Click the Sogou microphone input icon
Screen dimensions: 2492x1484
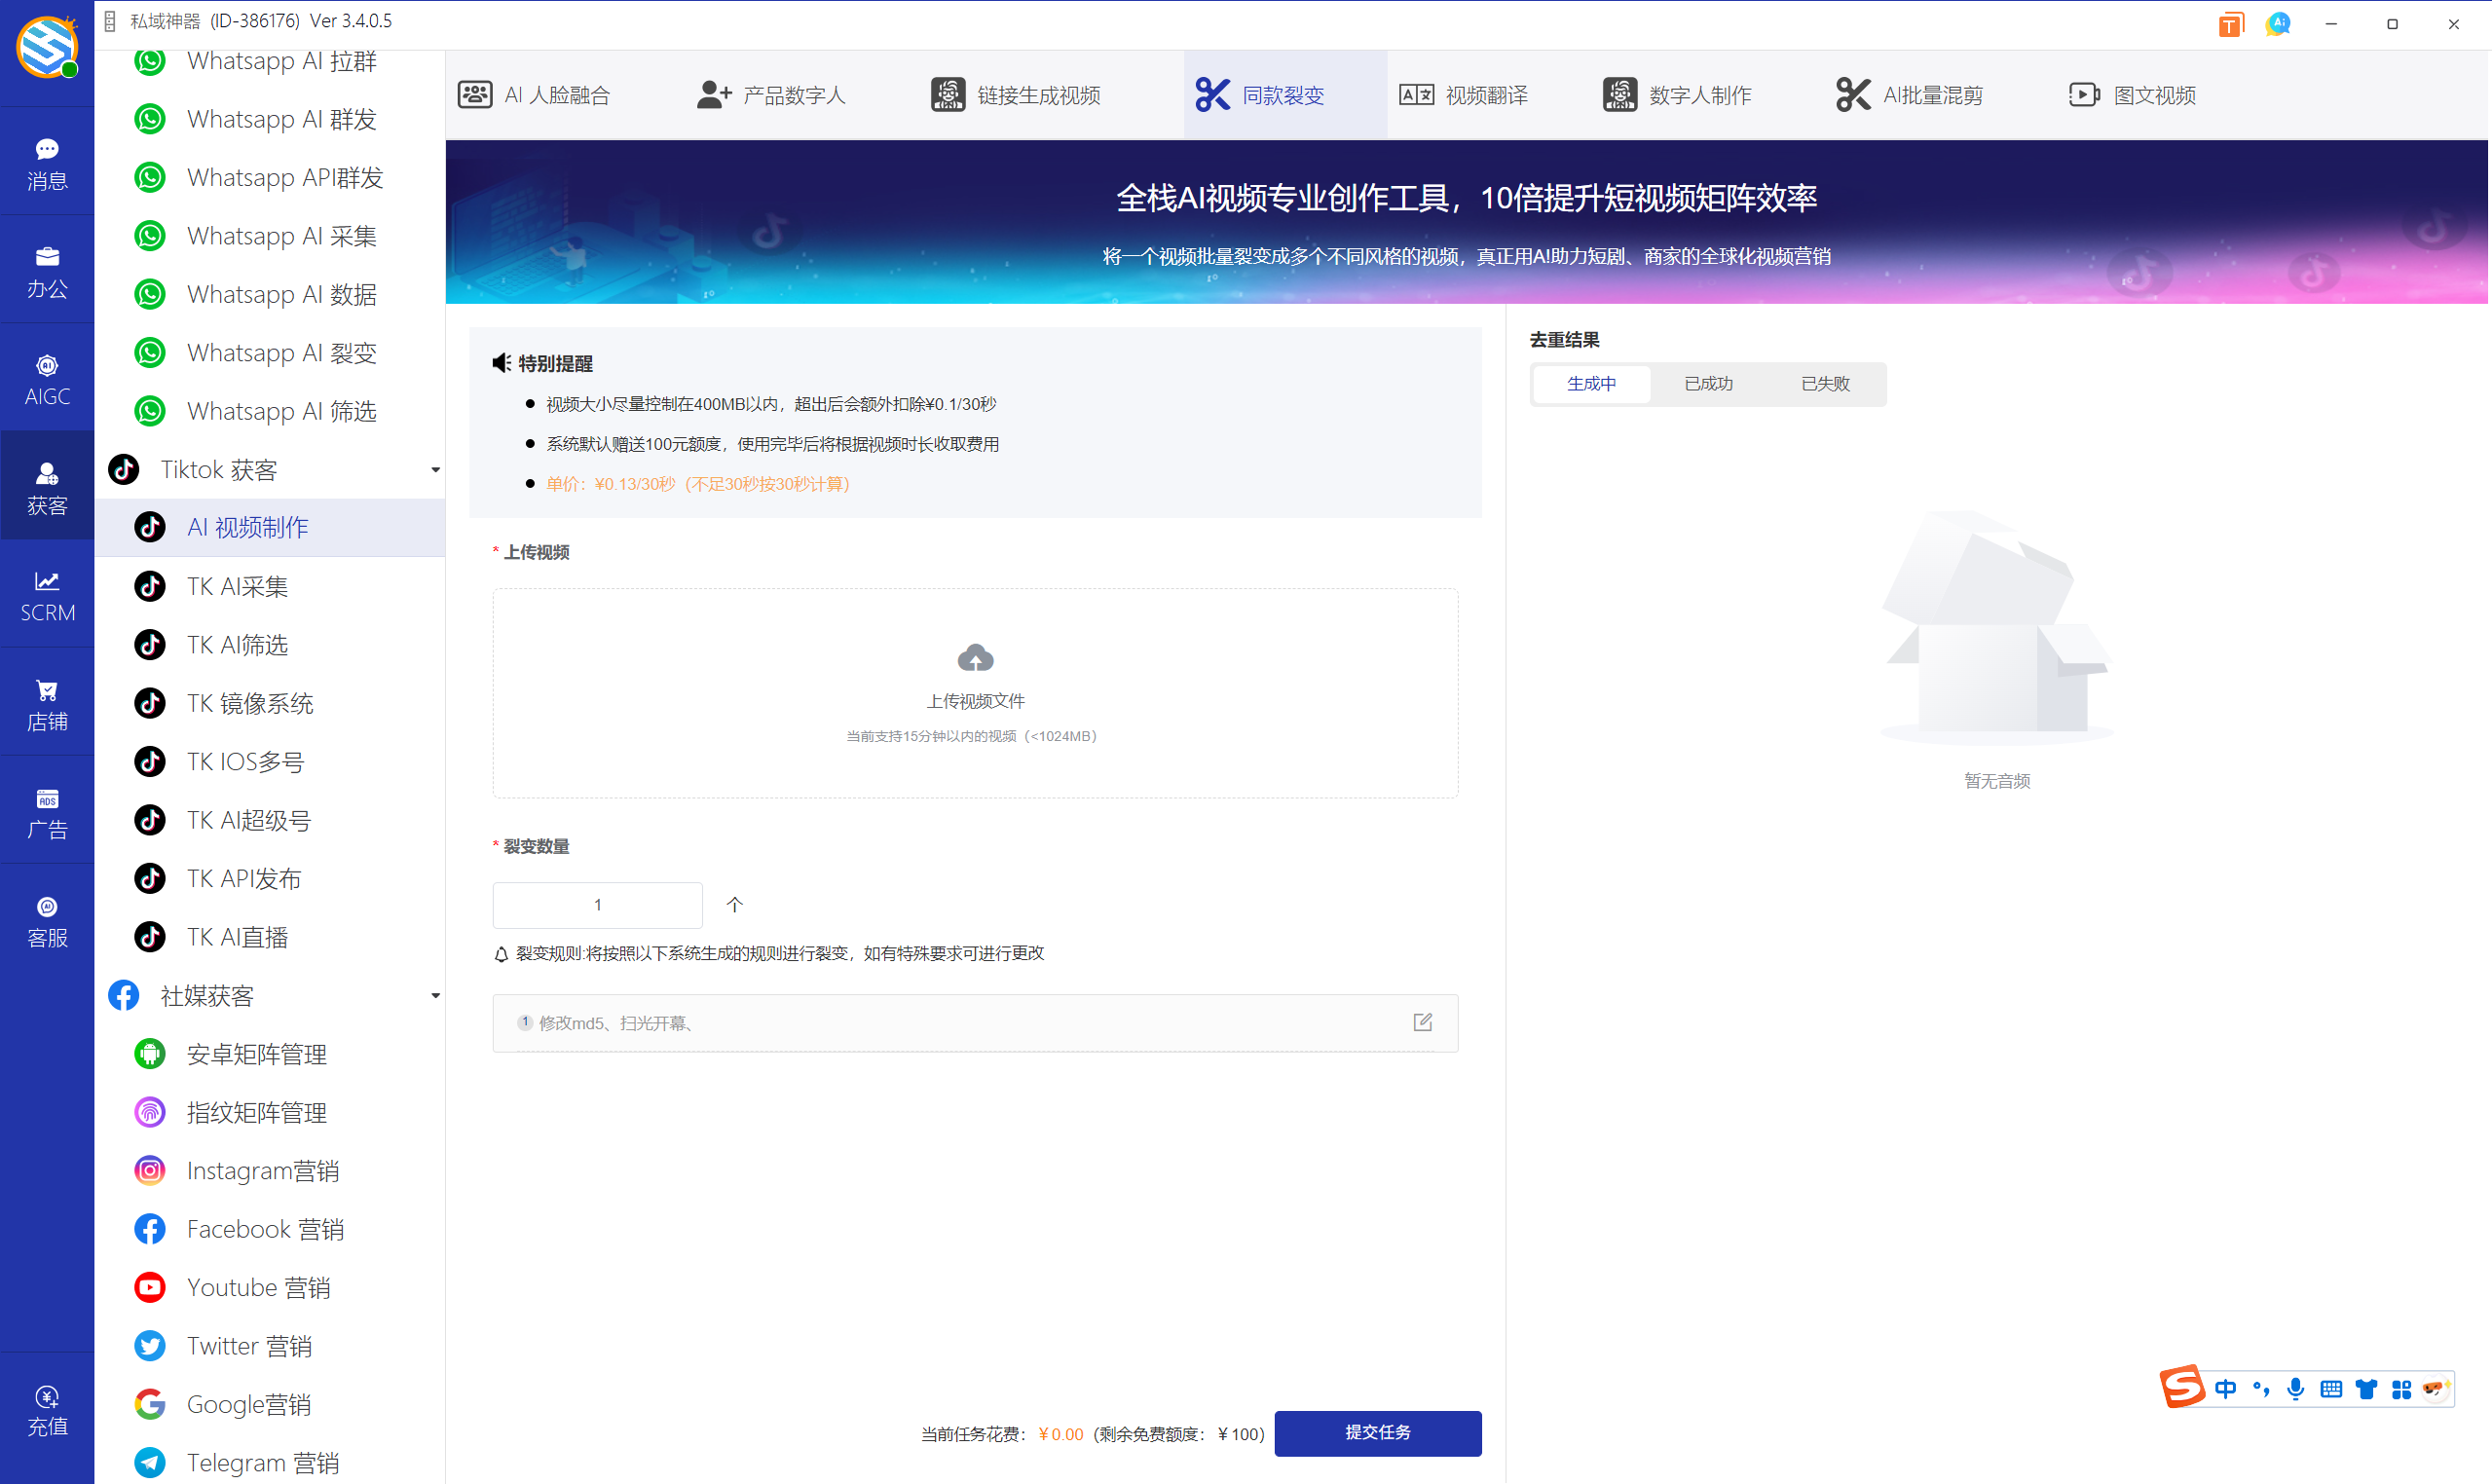pyautogui.click(x=2295, y=1389)
